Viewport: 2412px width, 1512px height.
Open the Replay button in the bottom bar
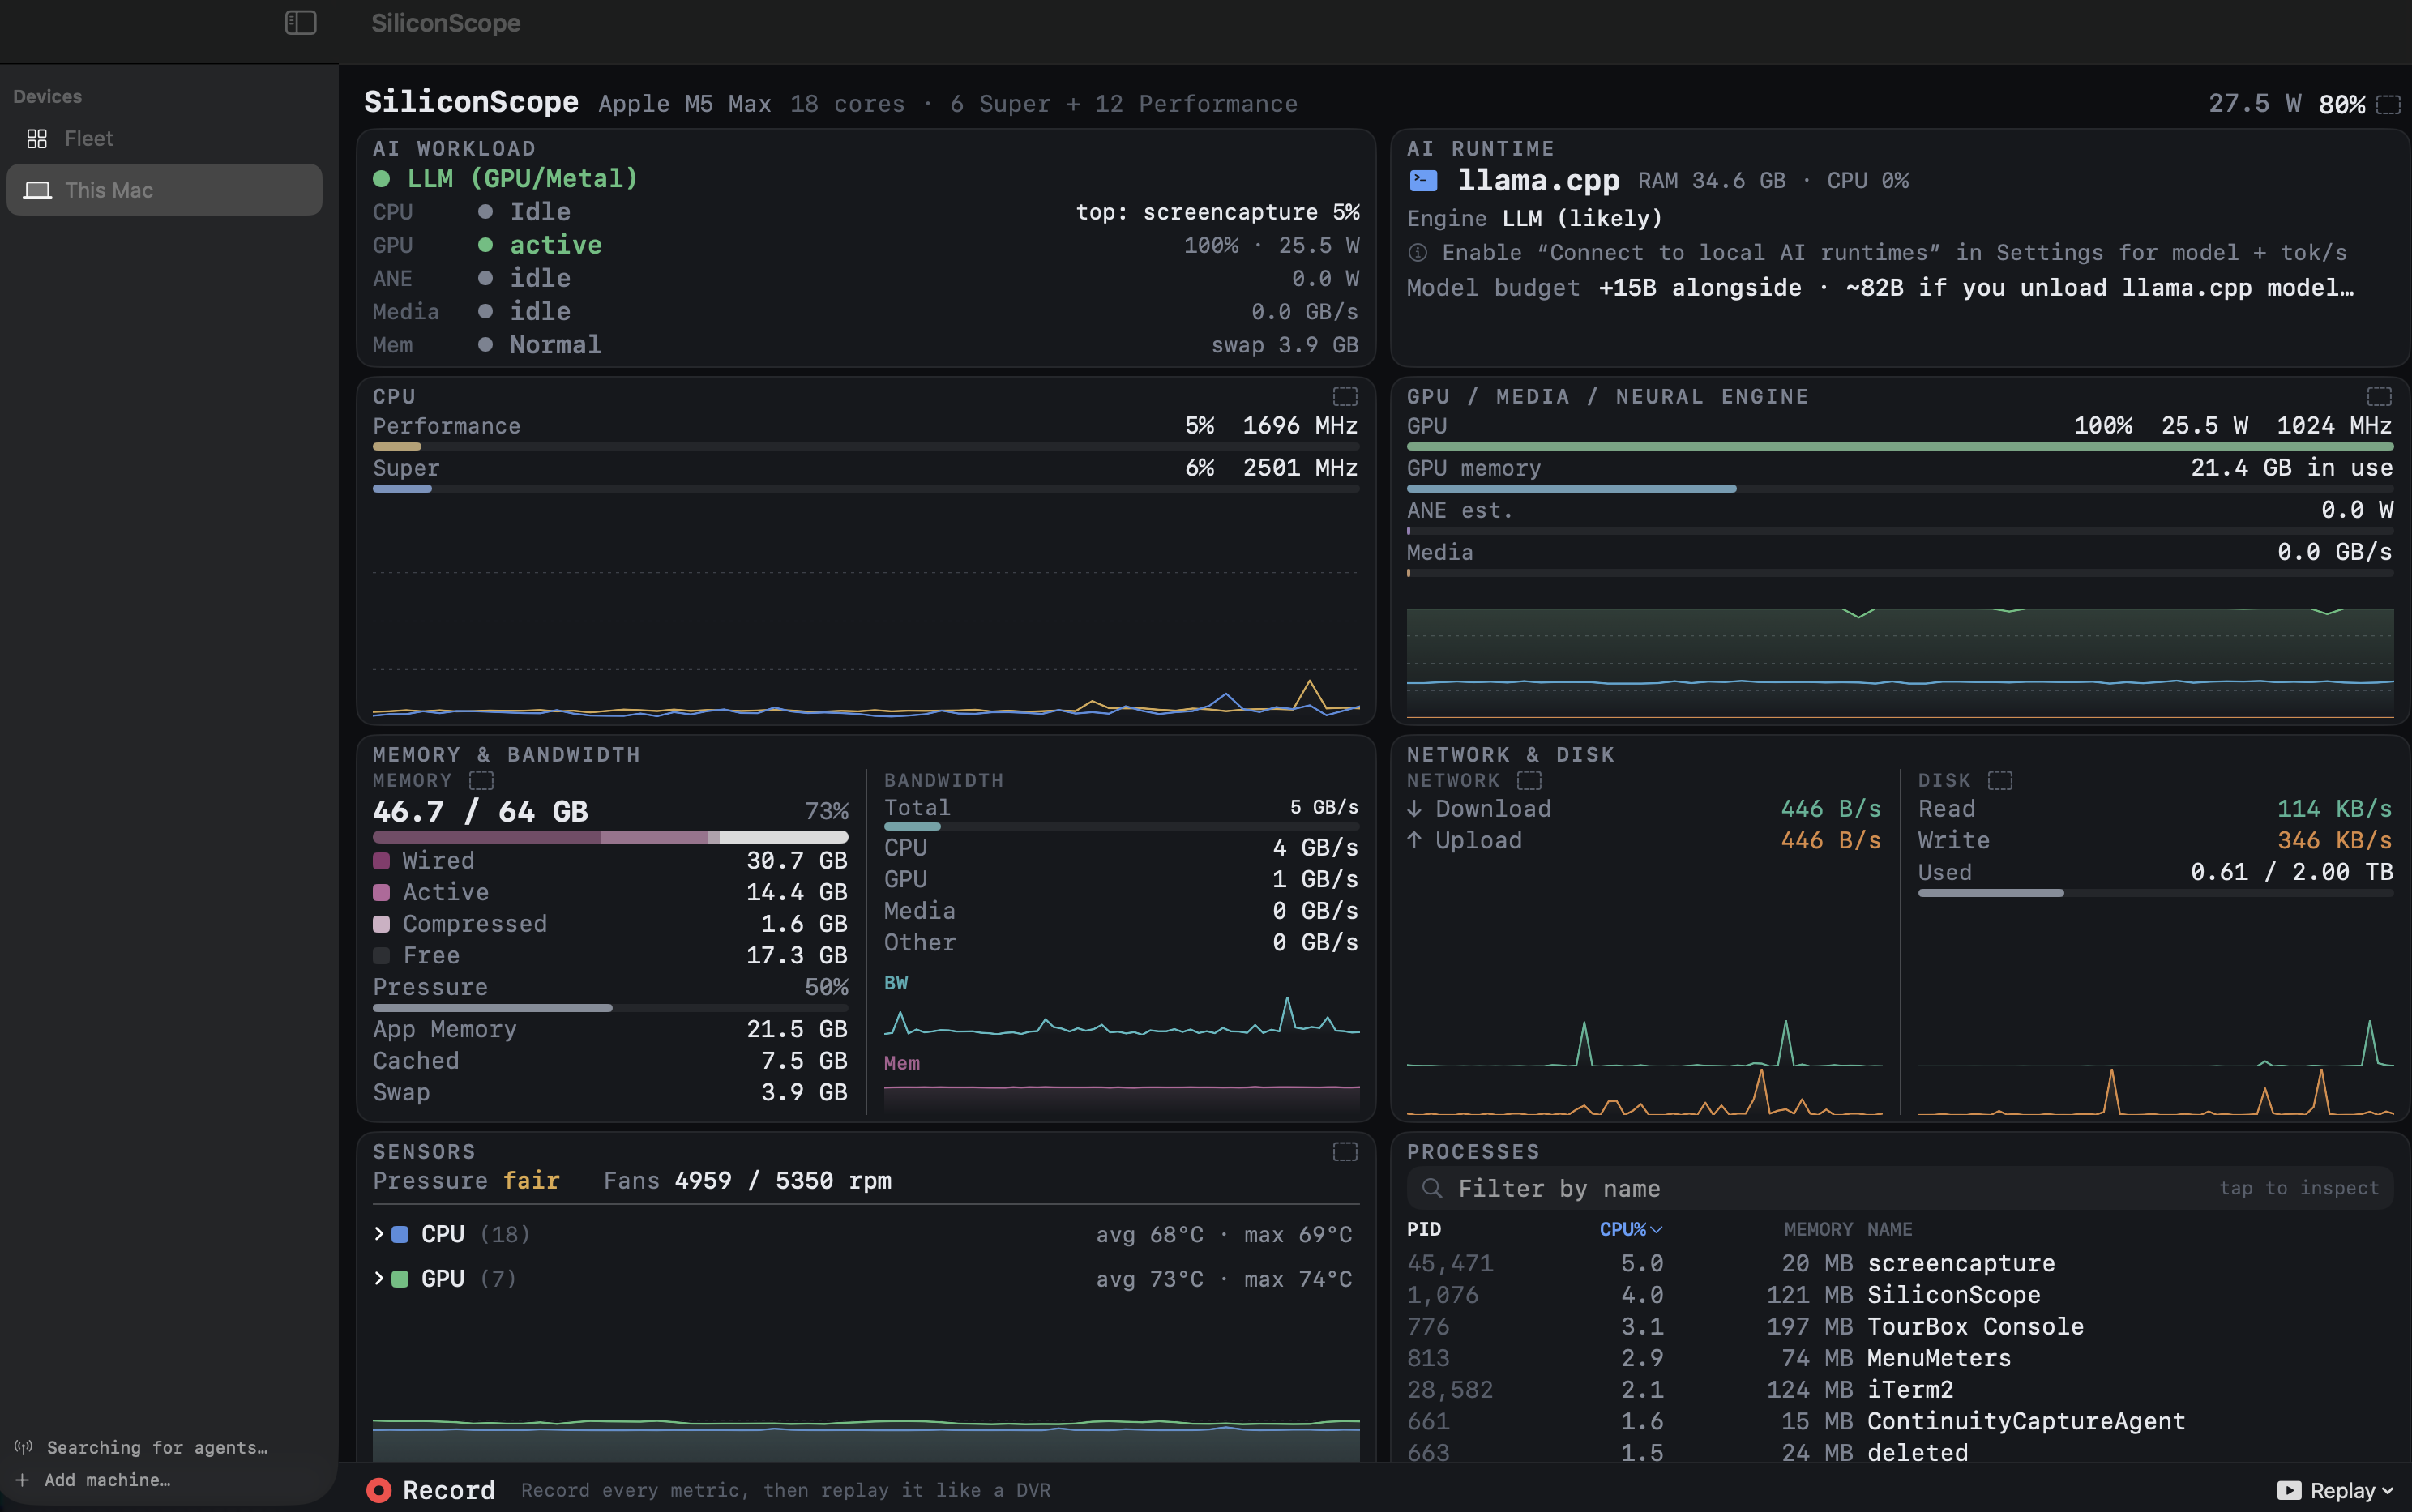(2336, 1490)
